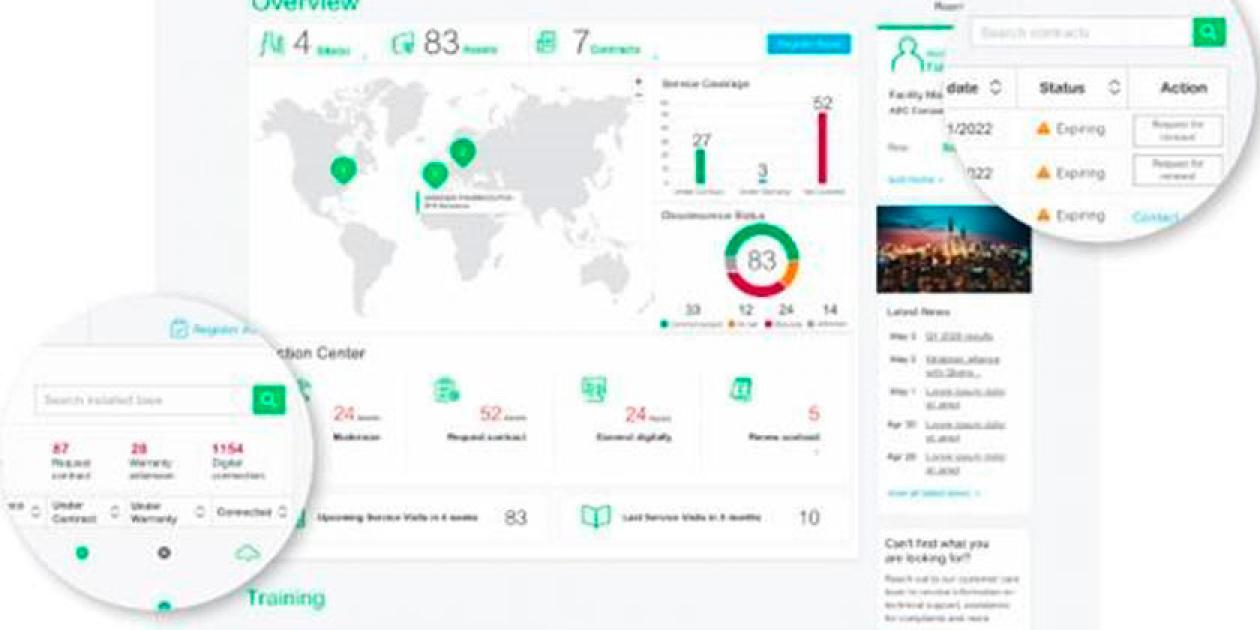Screen dimensions: 1260x630
Task: Sort by Under Warranty column
Action: (201, 511)
